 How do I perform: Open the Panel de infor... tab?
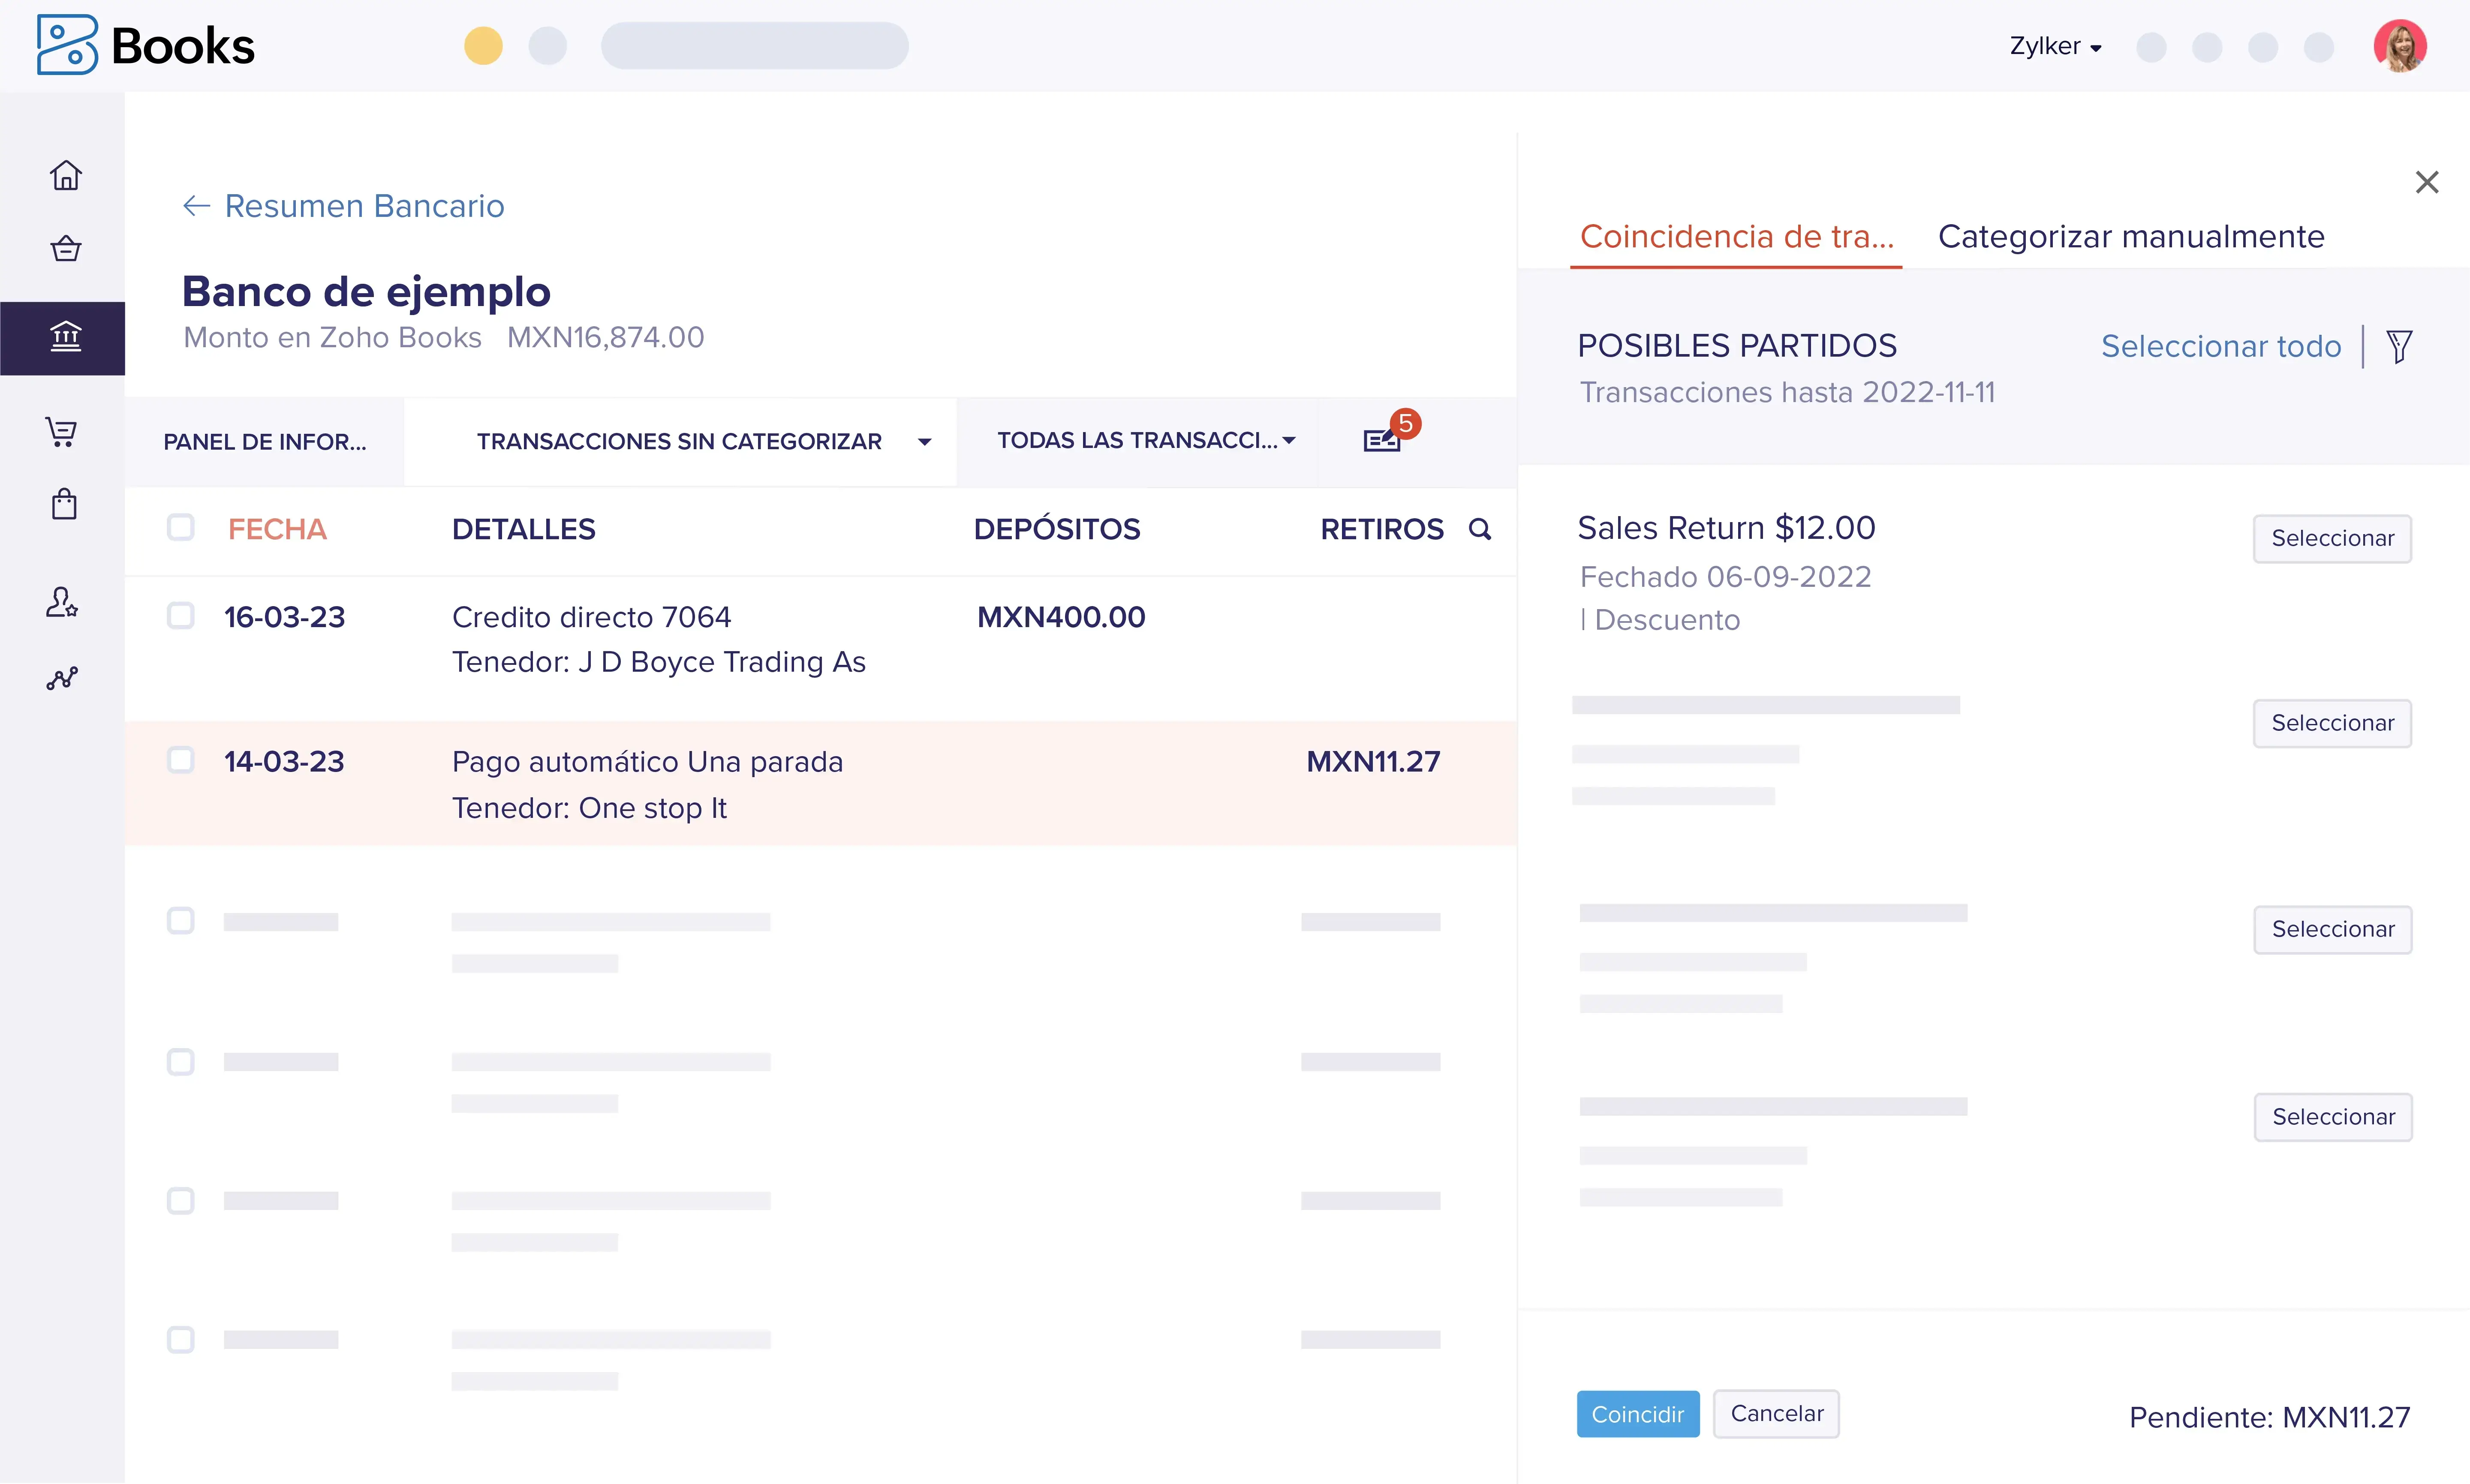tap(265, 441)
